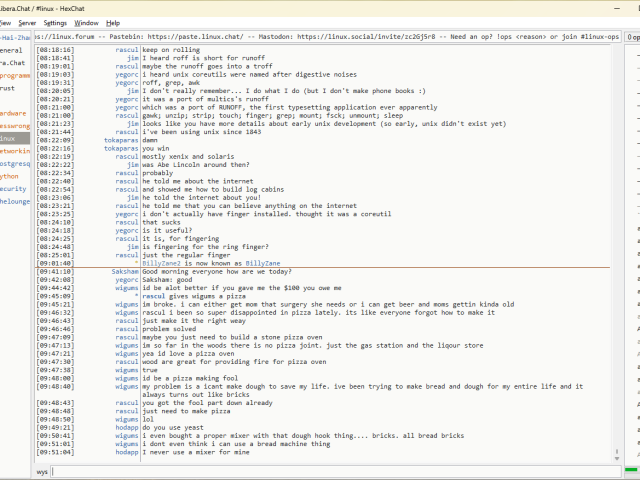The image size is (640, 480).
Task: Click the BillyZane nickname after 'known as'
Action: [266, 263]
